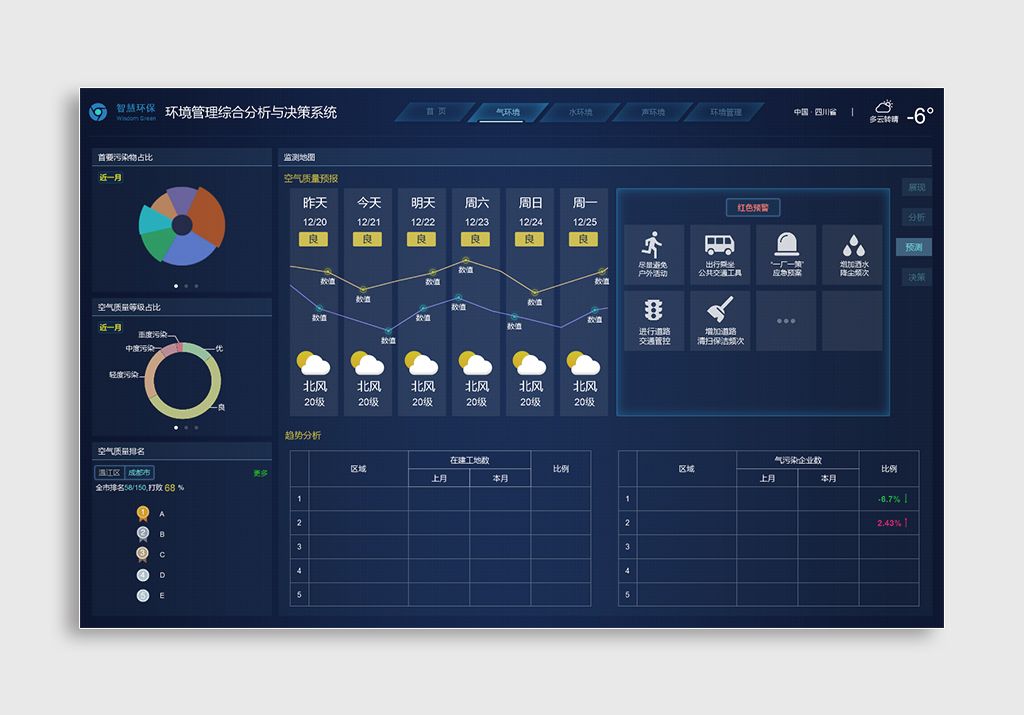Click the 更多 link in 空气质量排名
The height and width of the screenshot is (715, 1024).
coord(260,473)
